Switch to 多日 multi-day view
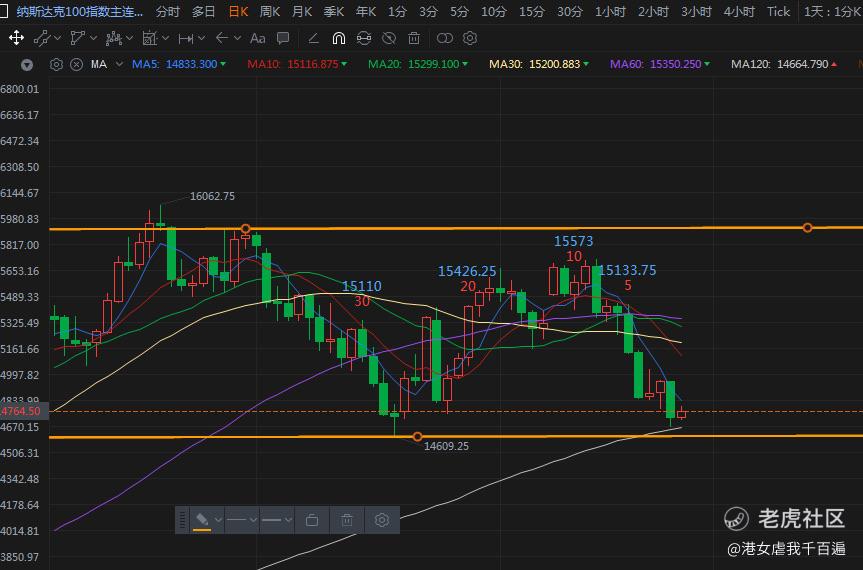This screenshot has width=863, height=570. pyautogui.click(x=204, y=12)
